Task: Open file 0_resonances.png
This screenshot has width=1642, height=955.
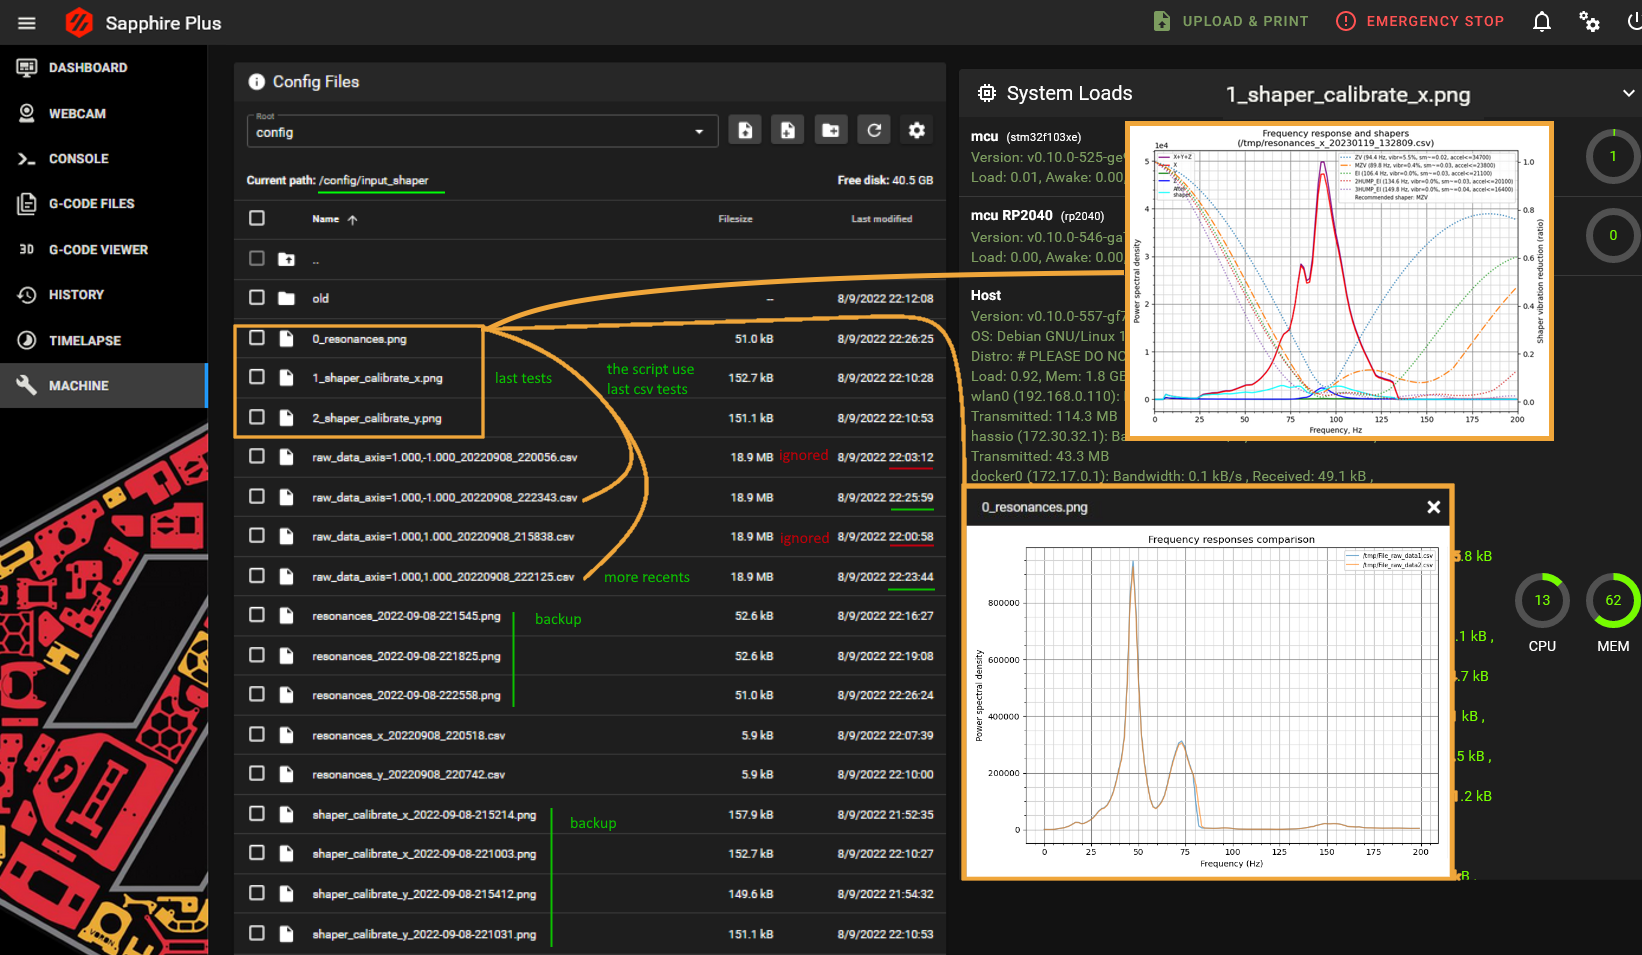Action: click(359, 339)
